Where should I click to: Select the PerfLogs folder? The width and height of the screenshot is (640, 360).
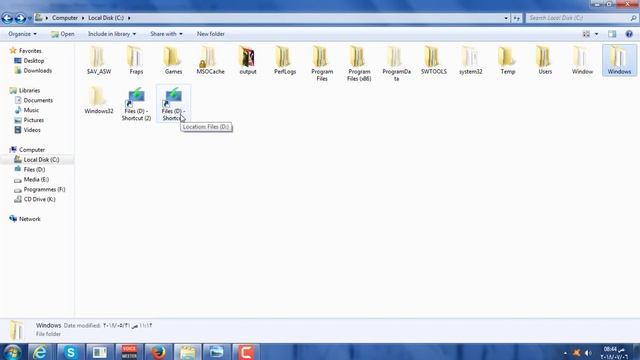(x=284, y=60)
